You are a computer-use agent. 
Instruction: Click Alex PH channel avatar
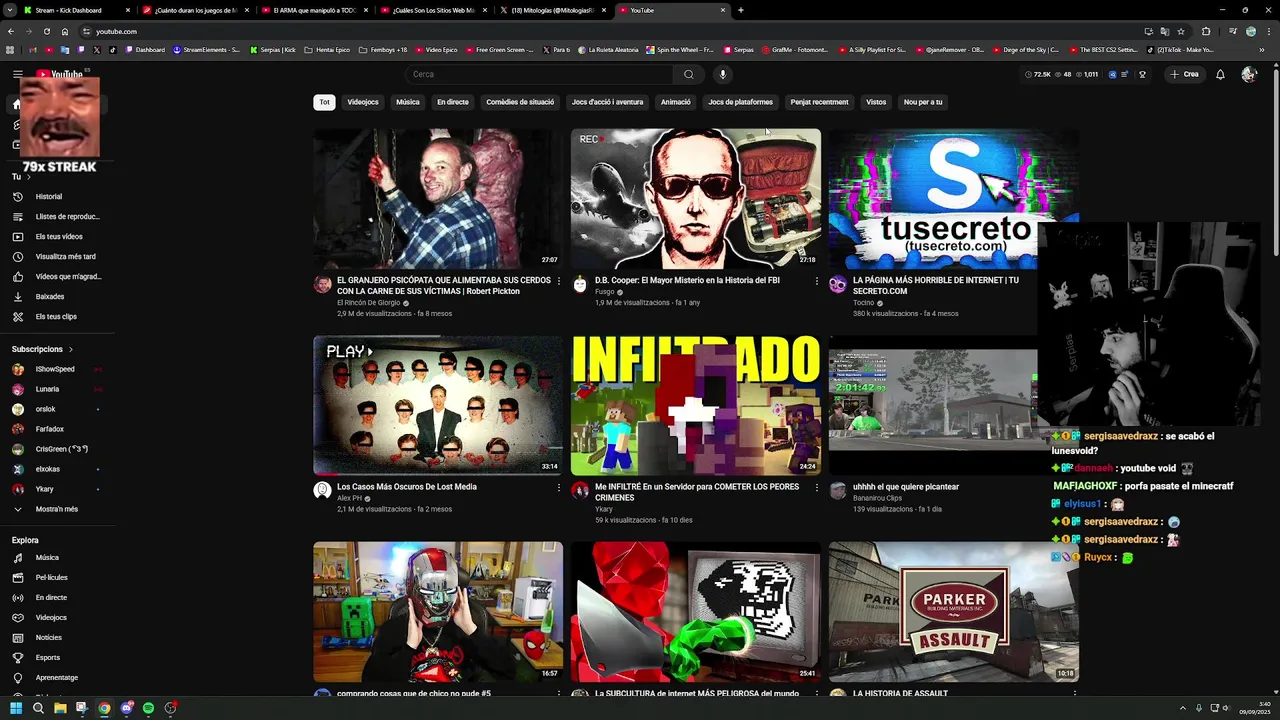(322, 490)
